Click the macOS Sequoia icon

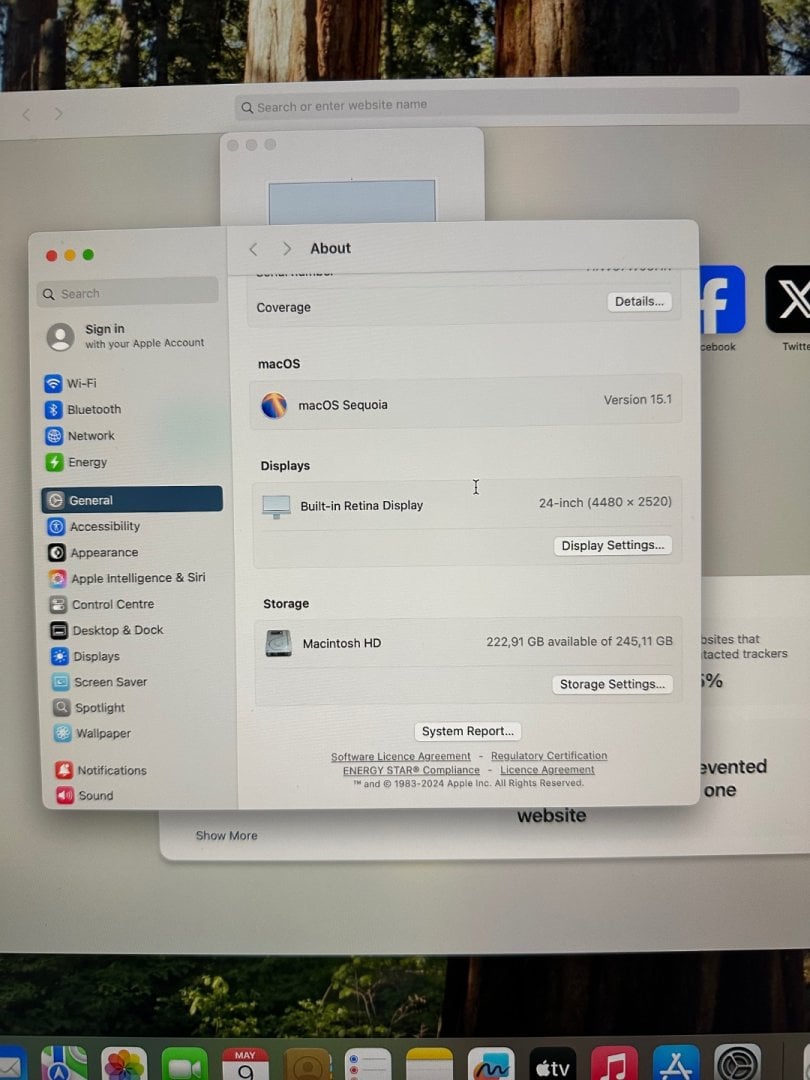coord(273,405)
